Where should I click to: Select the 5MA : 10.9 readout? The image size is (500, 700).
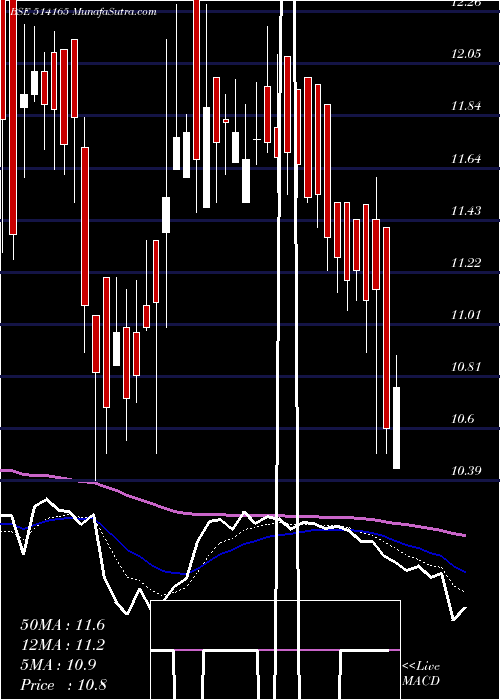[58, 665]
